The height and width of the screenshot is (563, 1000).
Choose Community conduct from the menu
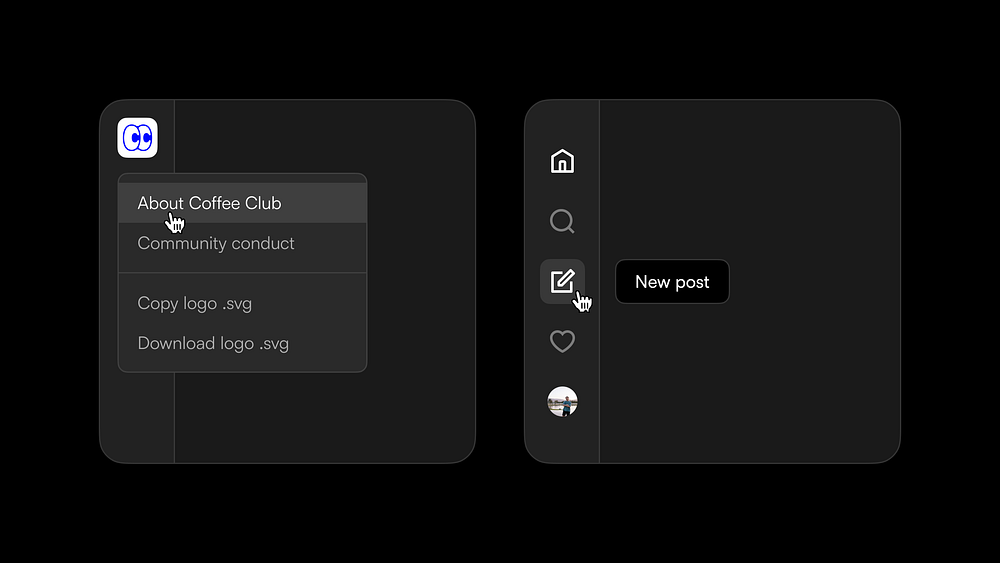coord(216,243)
